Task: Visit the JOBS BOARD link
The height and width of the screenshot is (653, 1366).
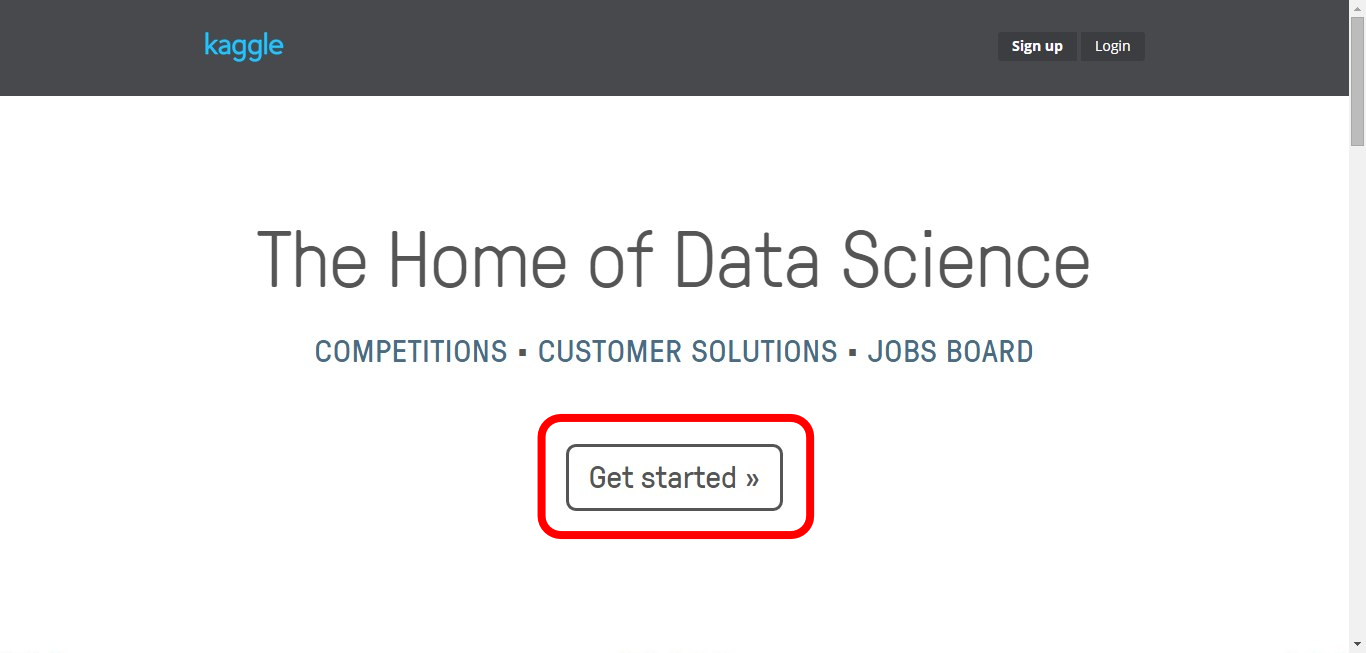Action: [950, 352]
